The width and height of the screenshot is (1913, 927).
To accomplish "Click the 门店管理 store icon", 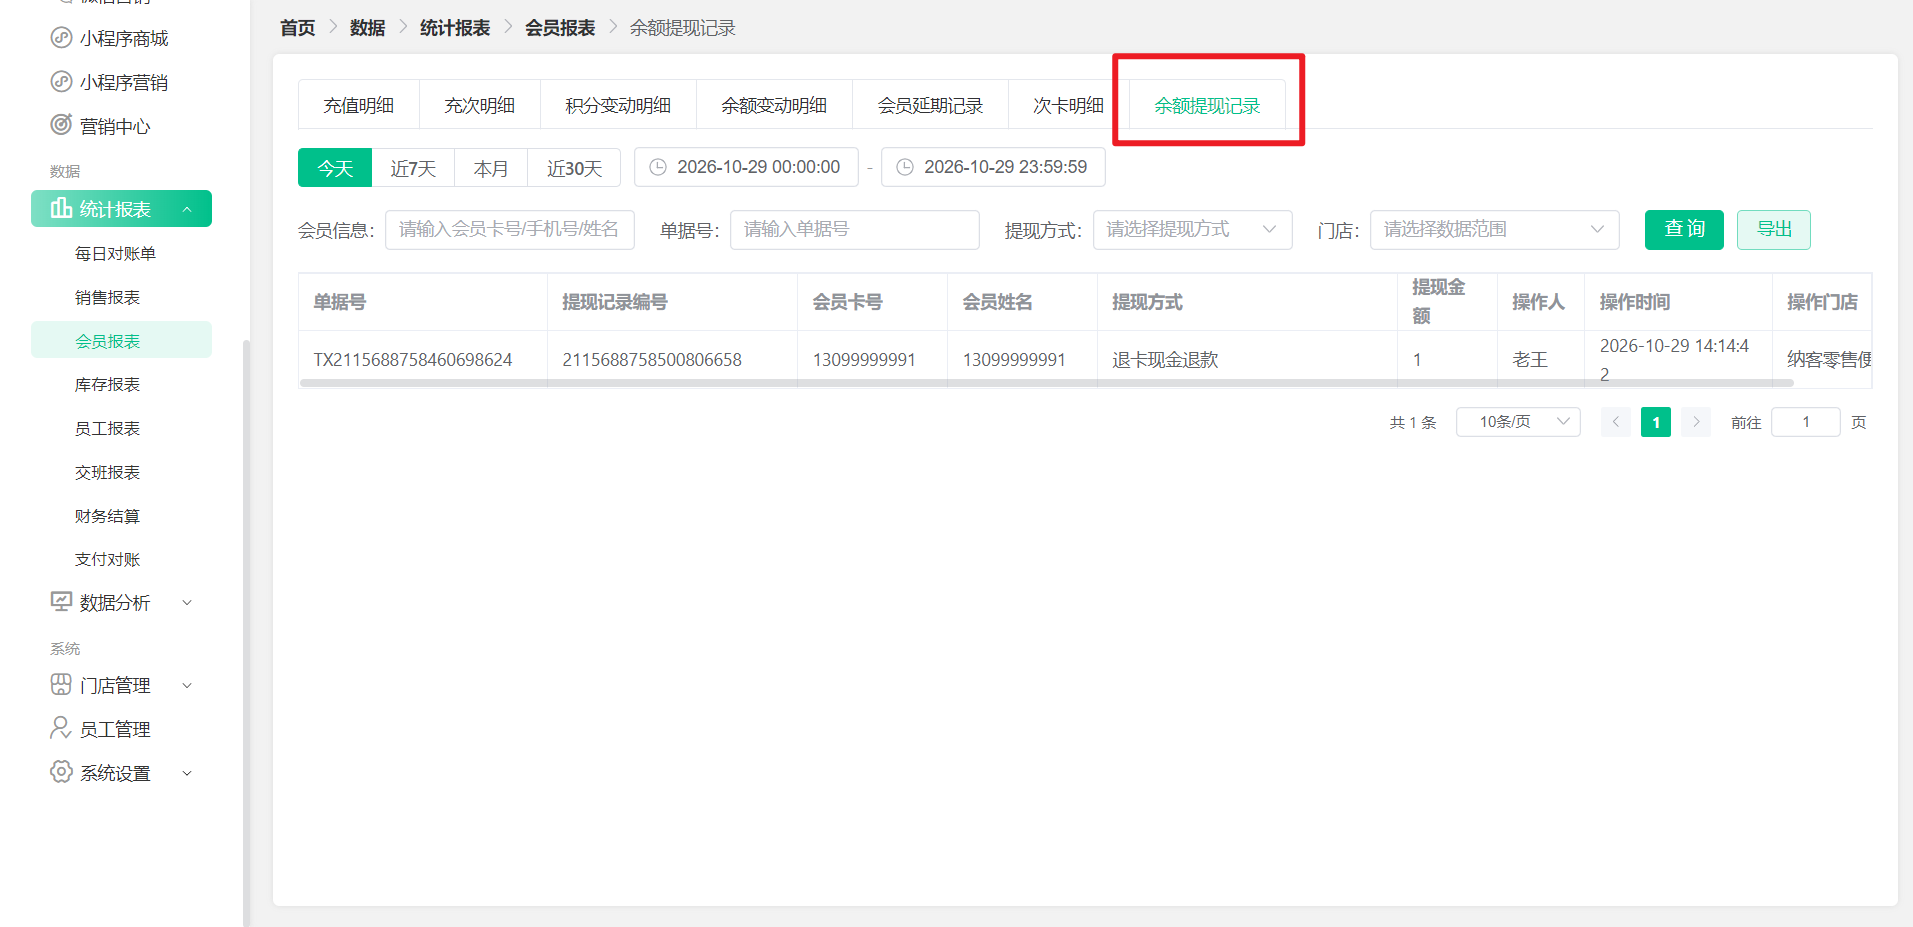I will tap(61, 685).
